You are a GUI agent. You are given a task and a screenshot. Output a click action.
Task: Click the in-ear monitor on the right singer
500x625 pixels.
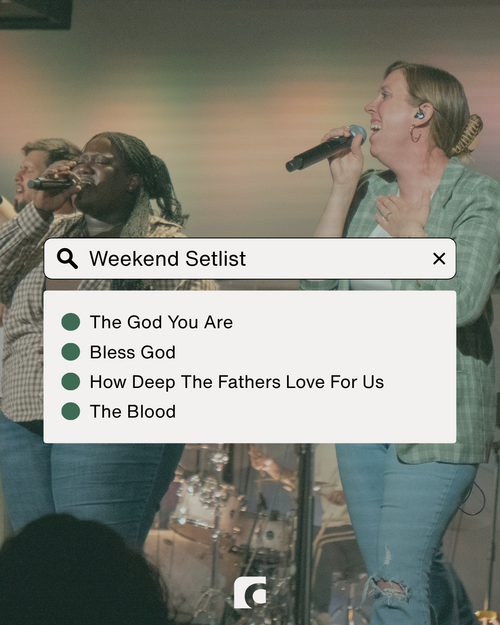point(420,115)
